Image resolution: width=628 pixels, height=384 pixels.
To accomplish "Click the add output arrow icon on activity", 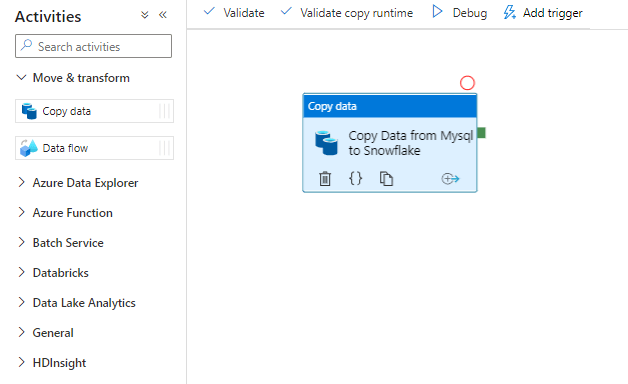I will (450, 179).
